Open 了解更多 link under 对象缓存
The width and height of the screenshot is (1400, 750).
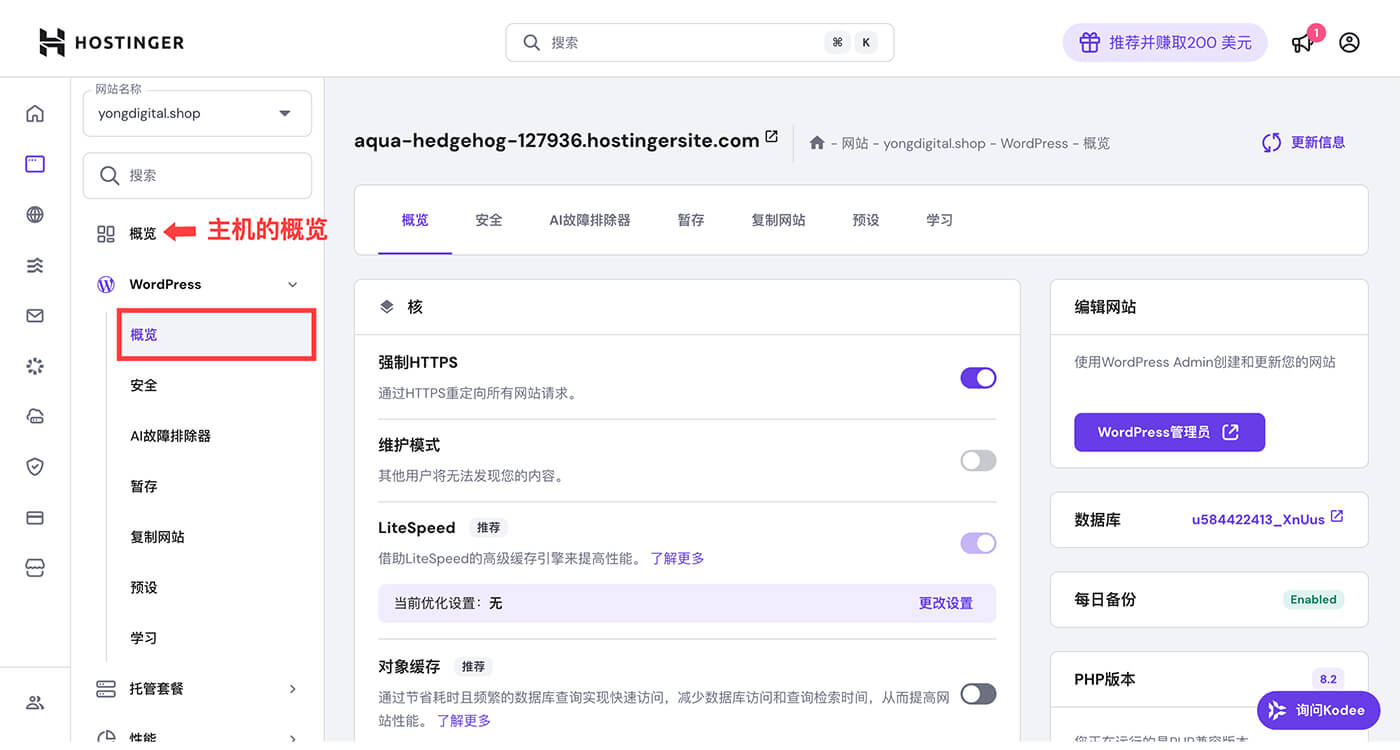click(464, 720)
